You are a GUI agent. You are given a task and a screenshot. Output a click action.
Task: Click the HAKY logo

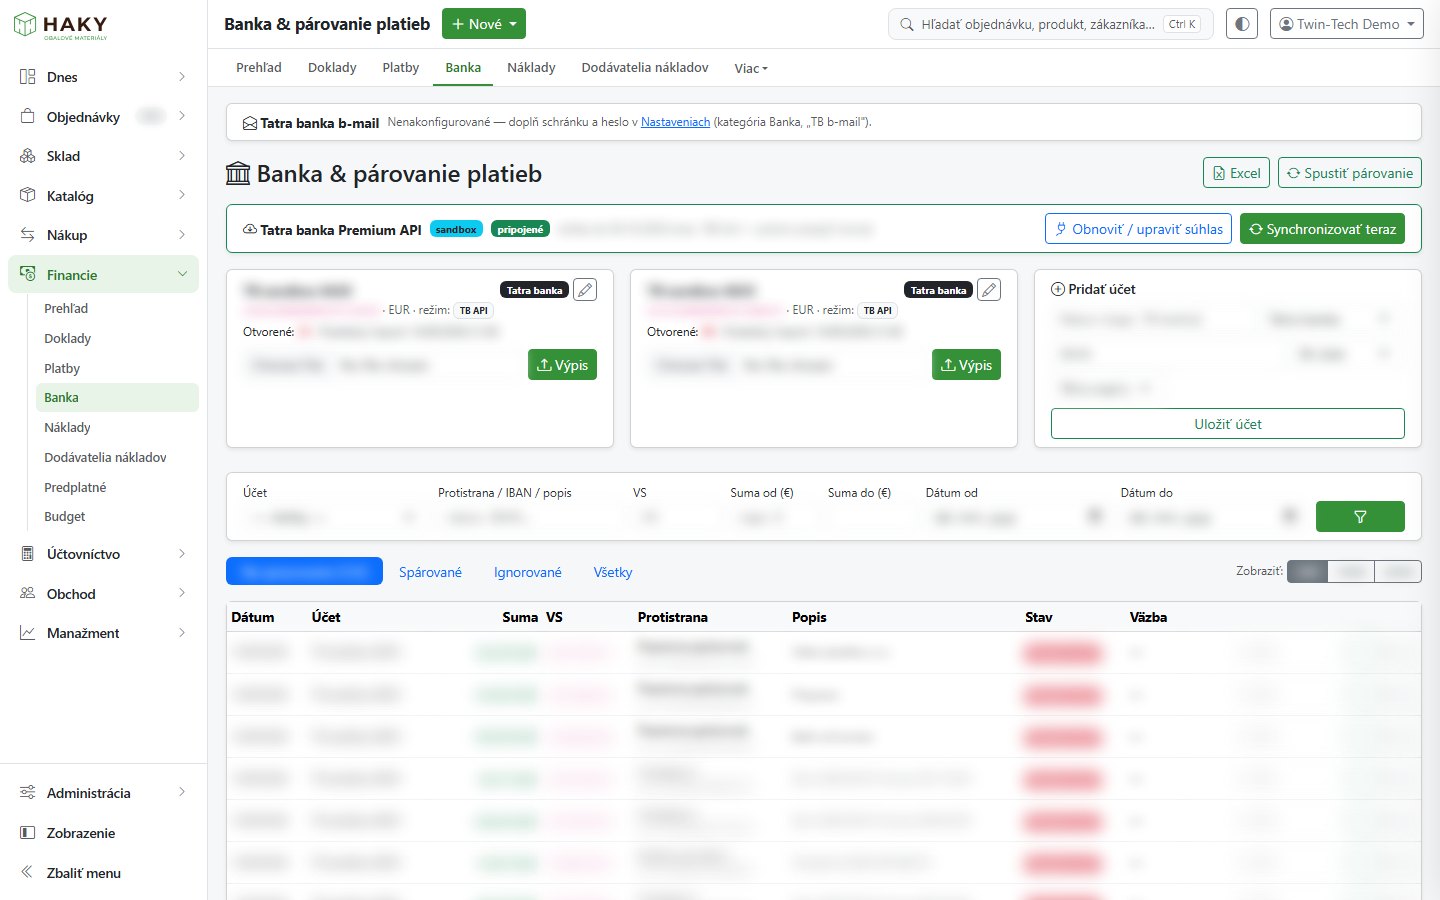point(61,25)
